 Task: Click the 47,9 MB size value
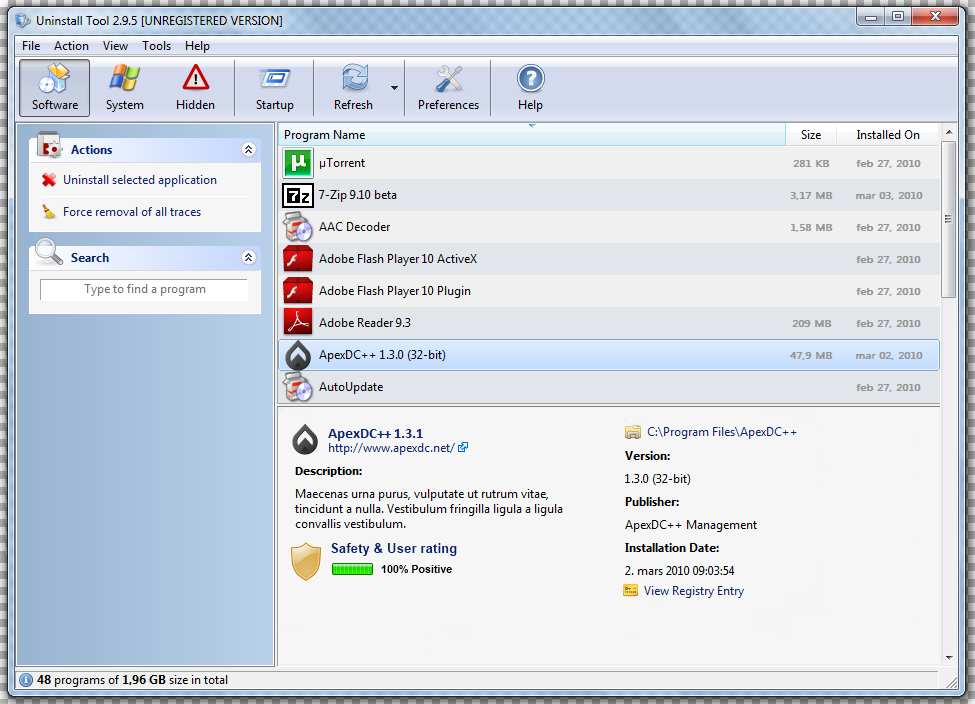coord(811,356)
